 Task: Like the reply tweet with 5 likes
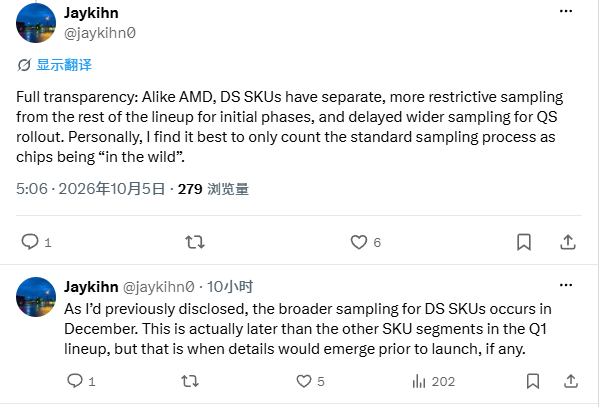click(x=304, y=381)
